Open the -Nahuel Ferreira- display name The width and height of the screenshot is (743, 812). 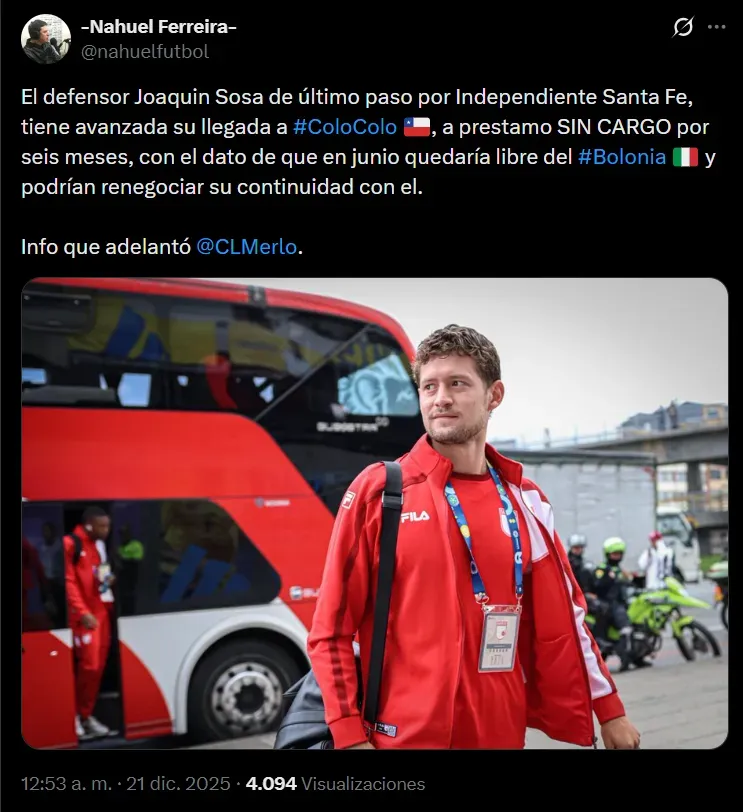click(158, 26)
